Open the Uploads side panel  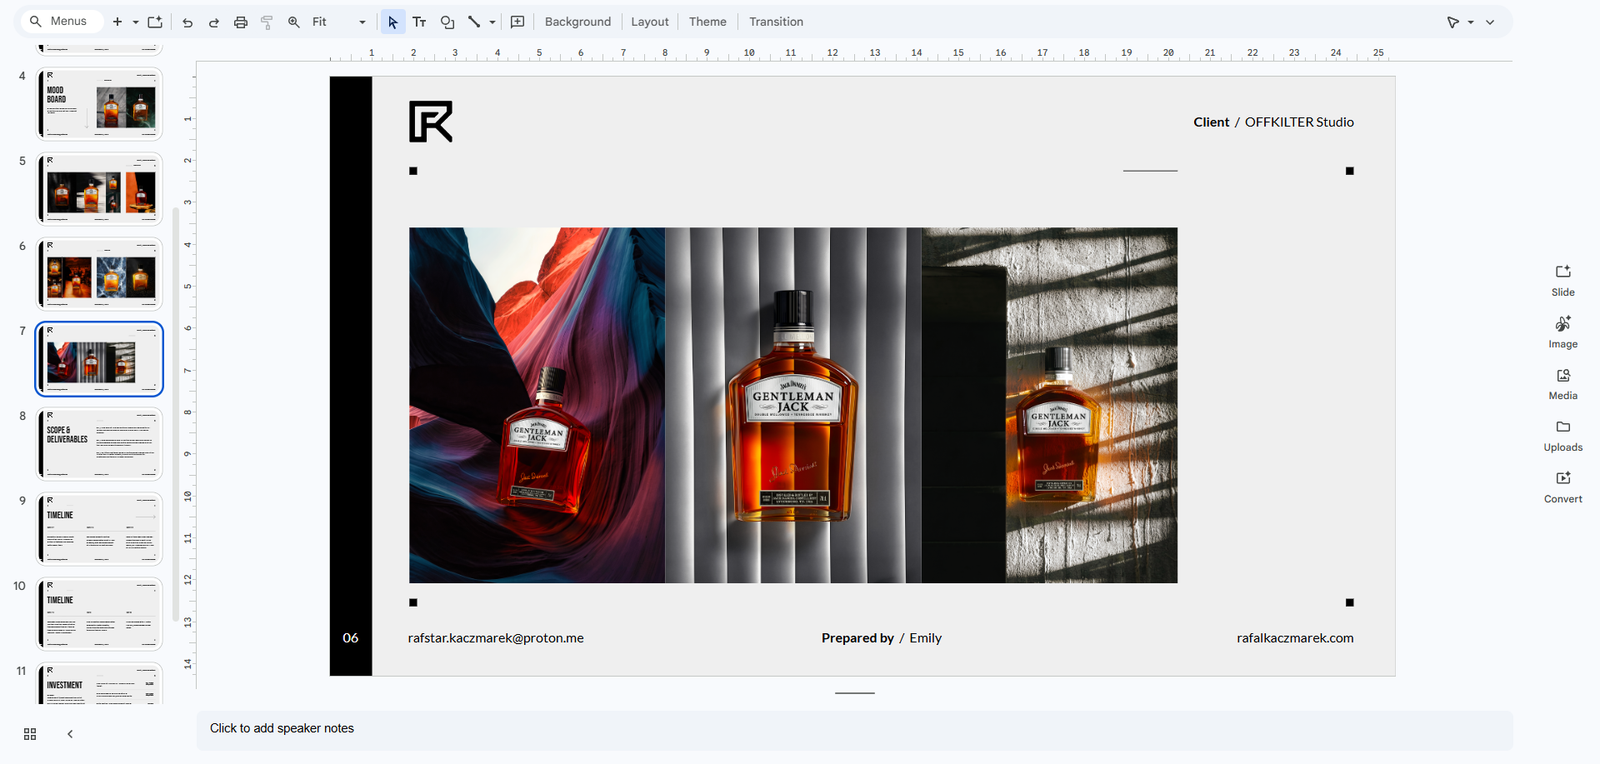pos(1563,436)
